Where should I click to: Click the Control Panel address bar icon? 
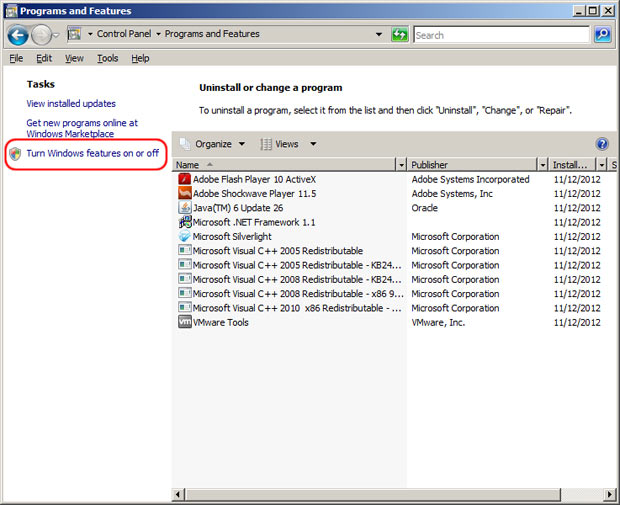pyautogui.click(x=74, y=34)
